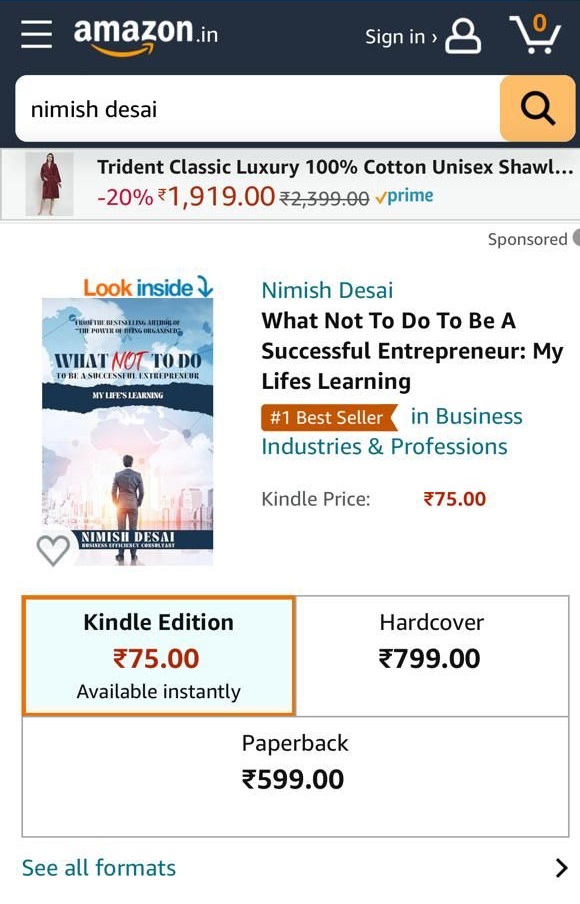Image resolution: width=580 pixels, height=904 pixels.
Task: Add book to wishlist with heart icon
Action: (x=53, y=550)
